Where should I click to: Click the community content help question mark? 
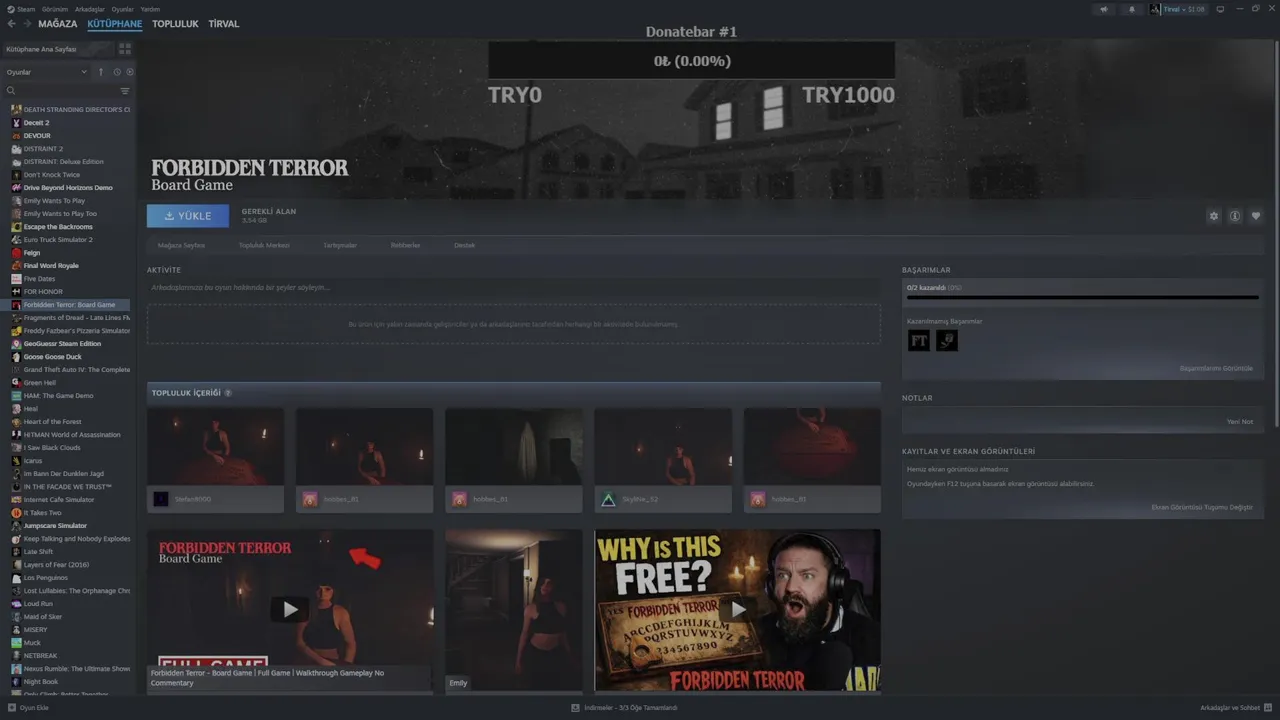[x=228, y=393]
